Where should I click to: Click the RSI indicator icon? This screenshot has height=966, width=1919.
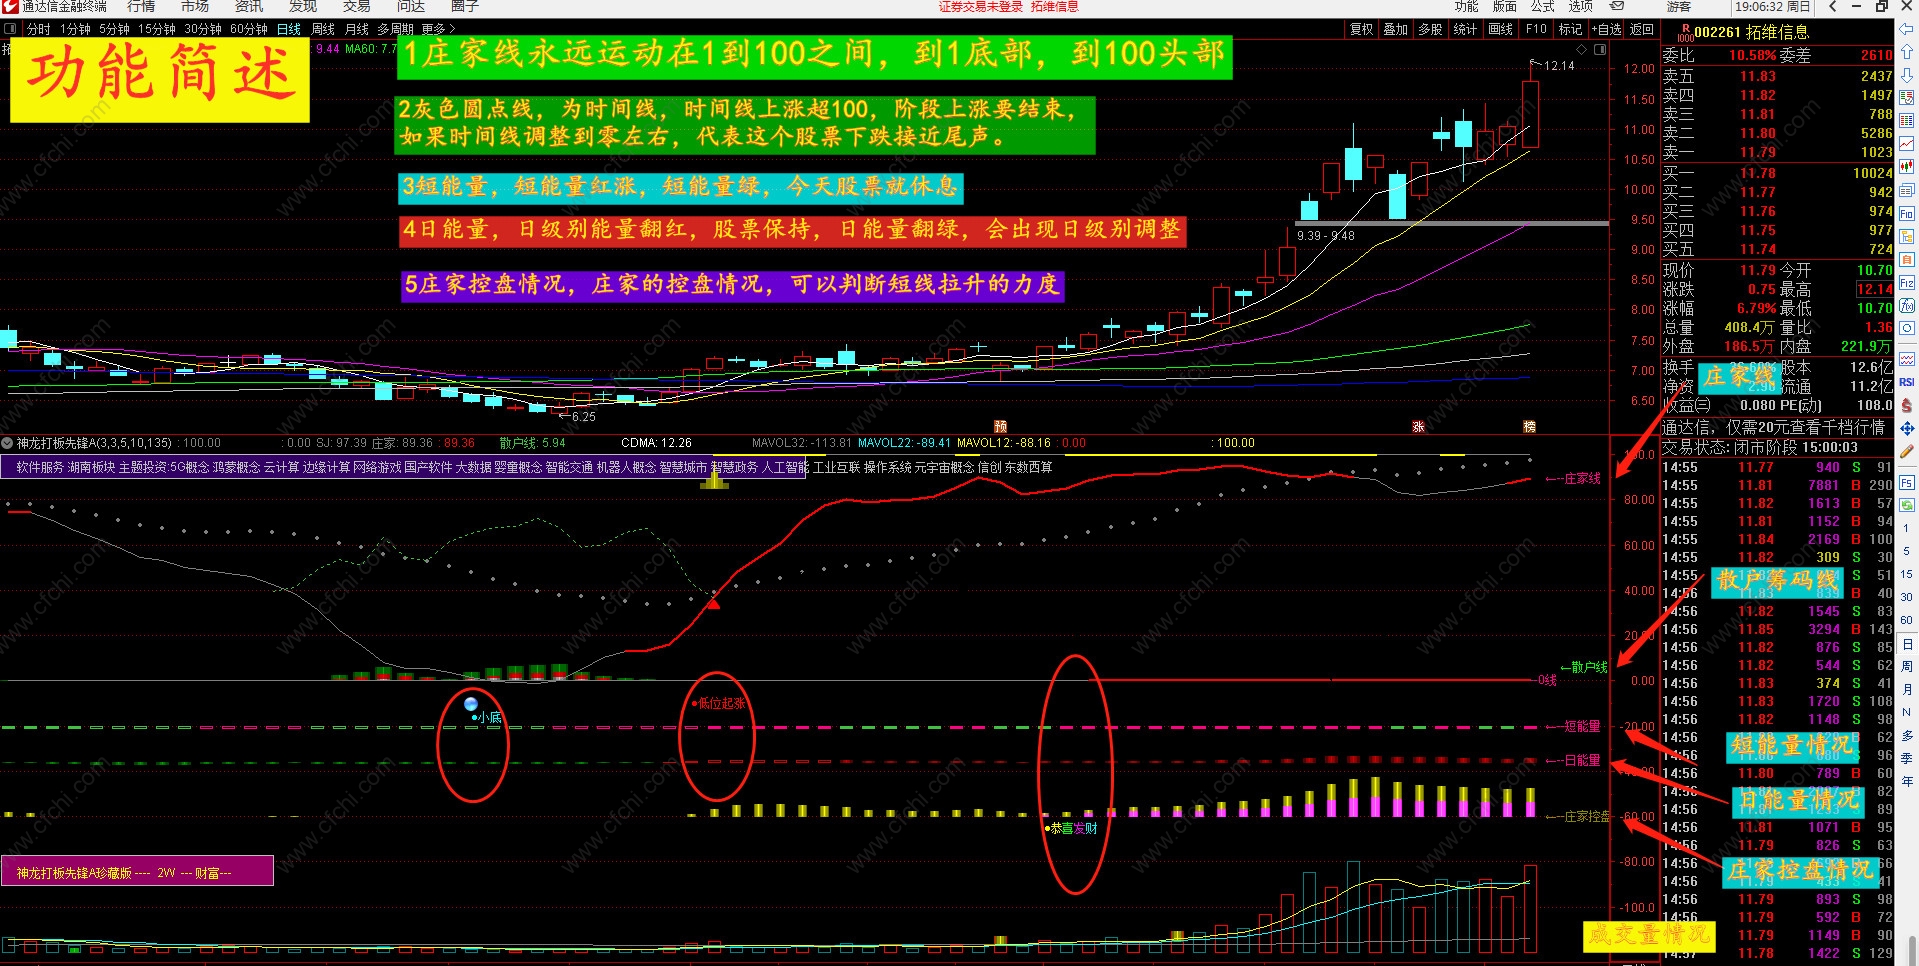[x=1907, y=382]
